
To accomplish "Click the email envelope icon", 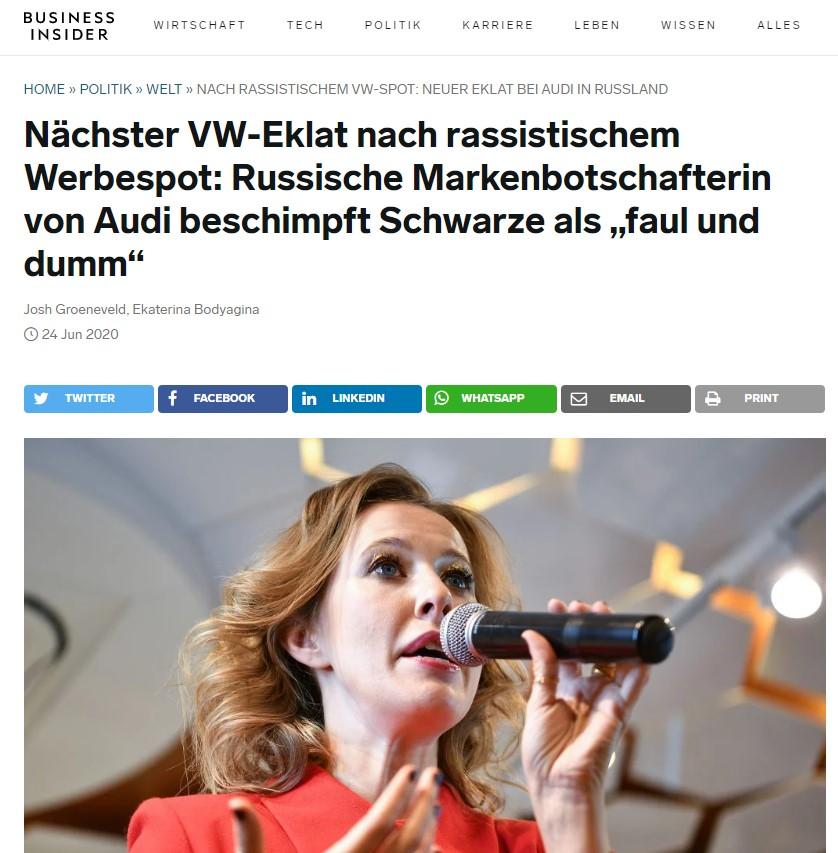I will [x=578, y=399].
